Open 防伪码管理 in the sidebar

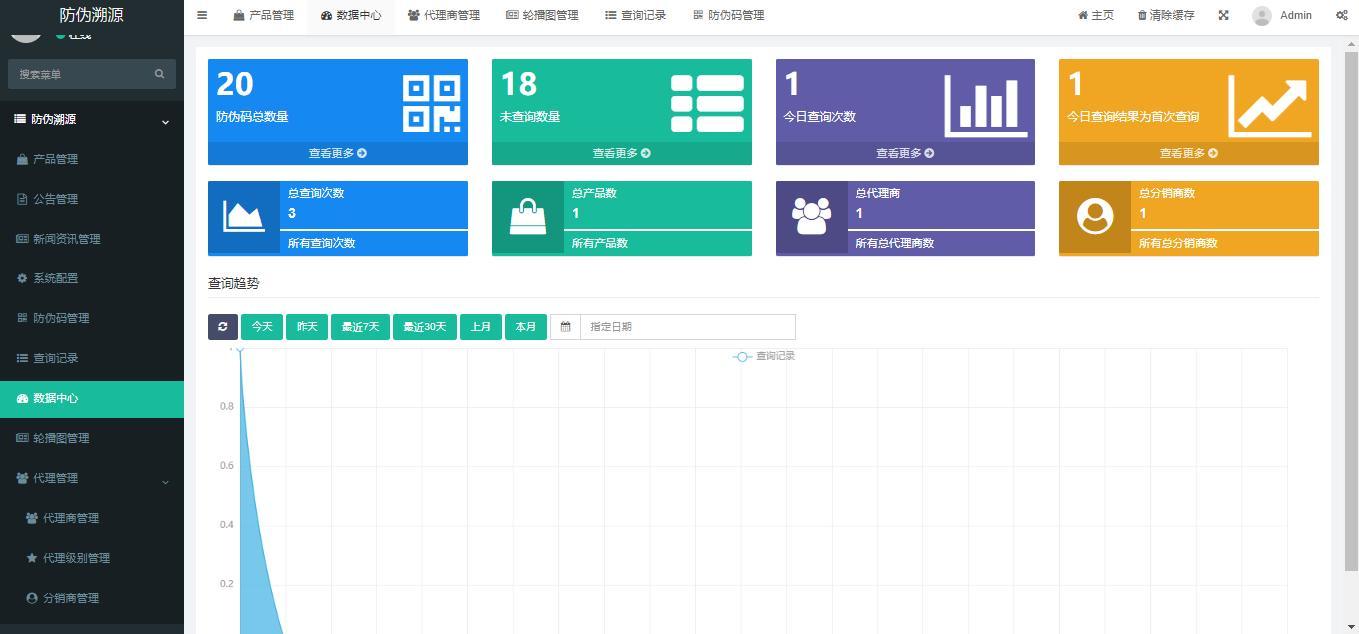coord(92,318)
